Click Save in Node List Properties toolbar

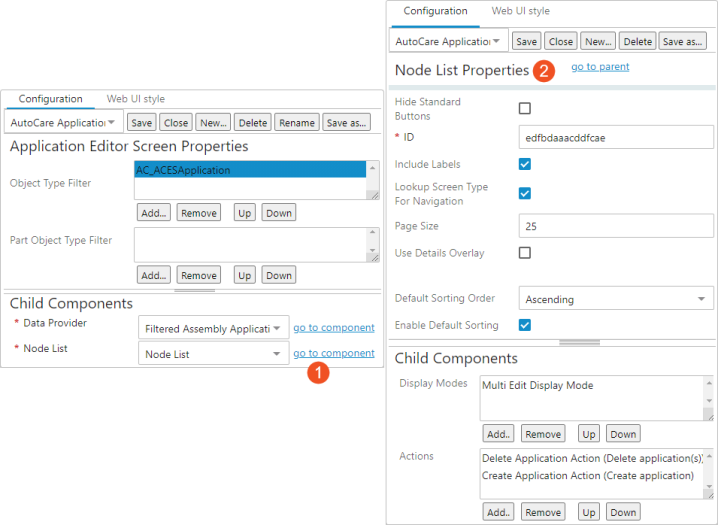point(527,41)
